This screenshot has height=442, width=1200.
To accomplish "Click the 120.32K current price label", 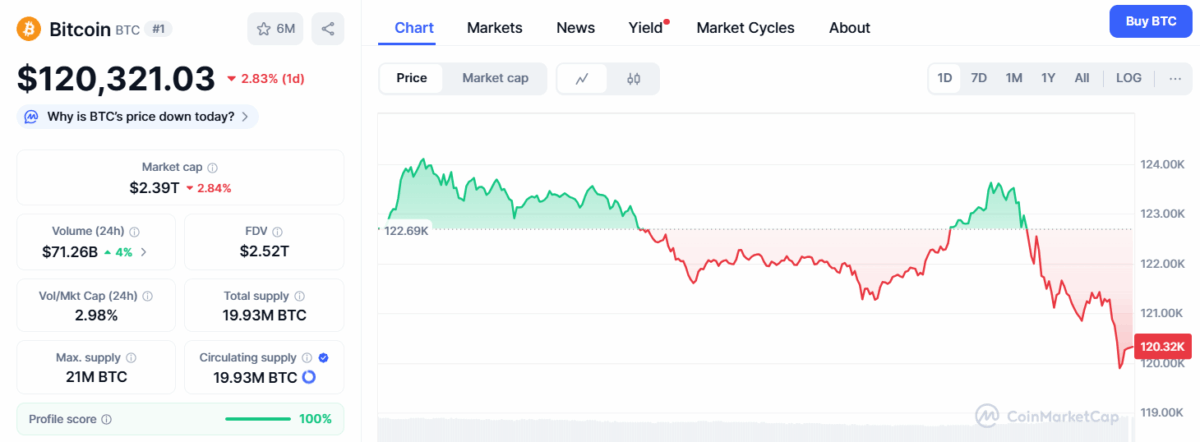I will click(1164, 347).
